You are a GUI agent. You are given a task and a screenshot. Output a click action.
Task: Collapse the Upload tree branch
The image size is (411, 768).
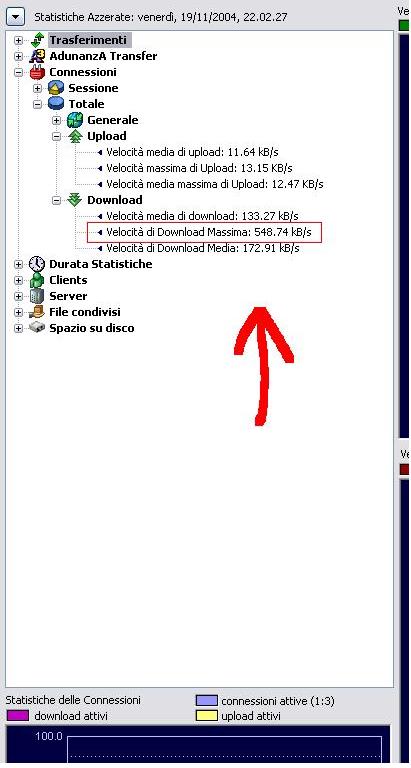[56, 137]
